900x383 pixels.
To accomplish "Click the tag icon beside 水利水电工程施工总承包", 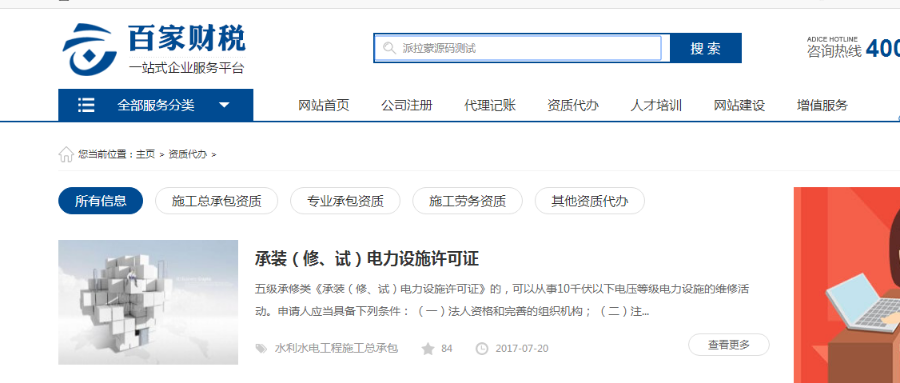I will click(x=261, y=349).
